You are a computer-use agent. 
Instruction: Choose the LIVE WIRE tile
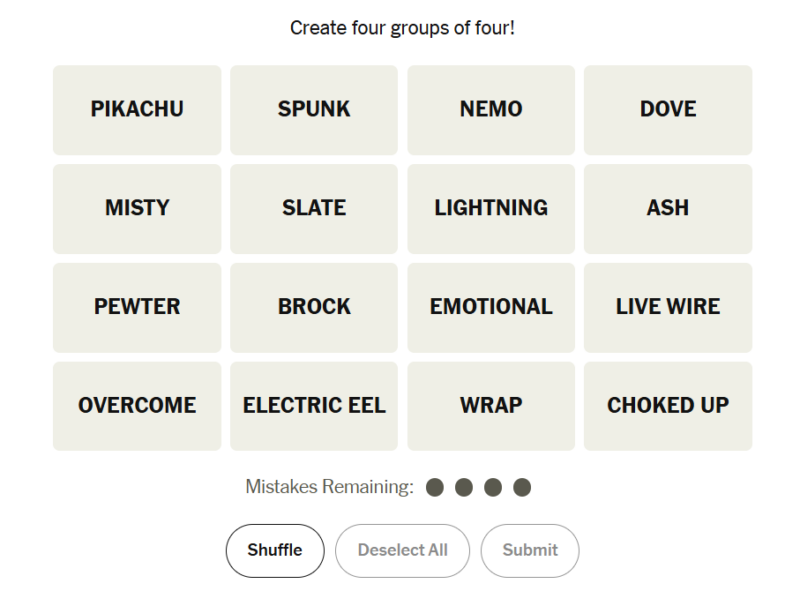668,308
